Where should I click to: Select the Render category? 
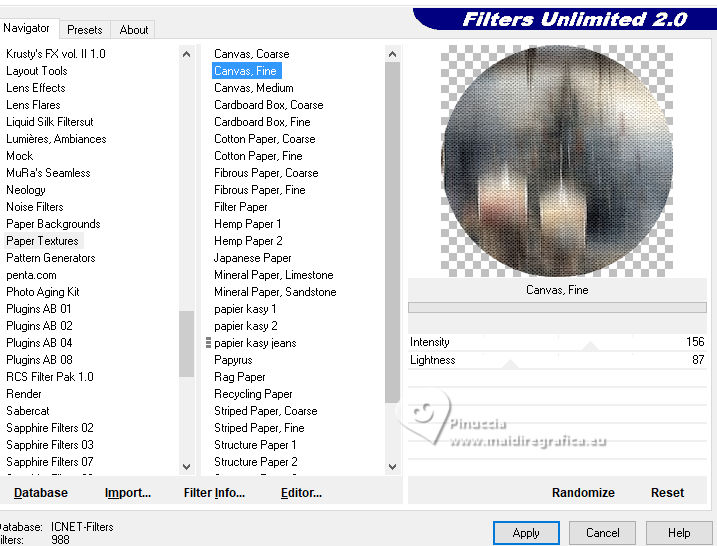[x=24, y=394]
